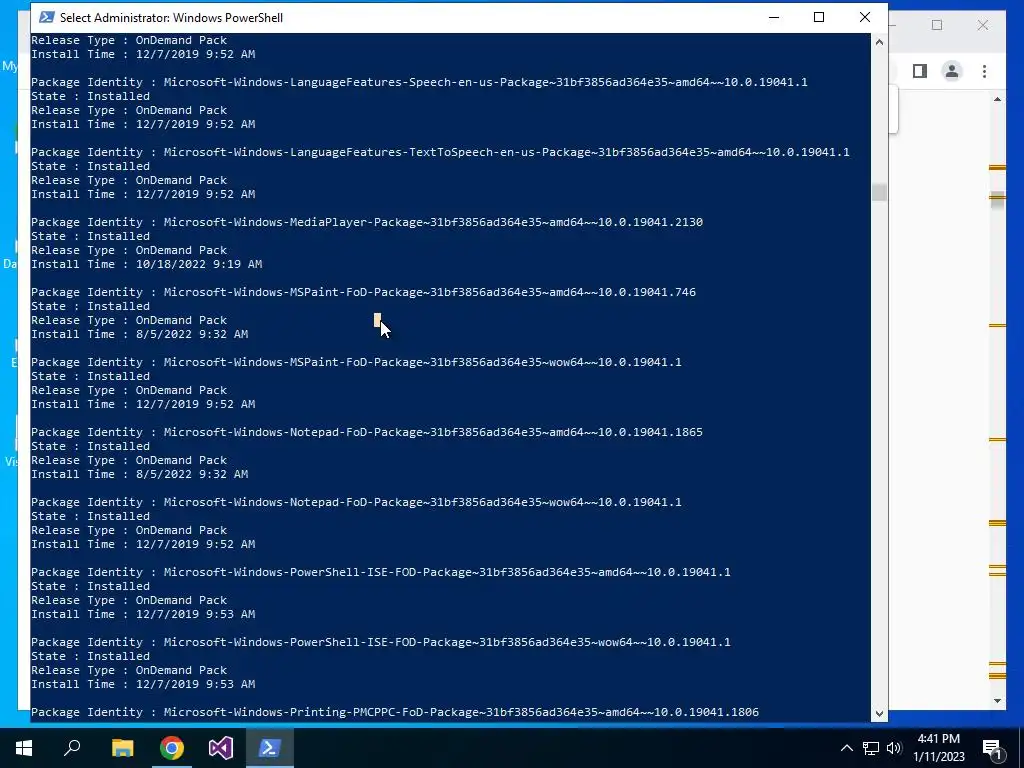The image size is (1024, 768).
Task: Click the PowerShell-ISE-FOD-Package amd64 identity line
Action: (x=381, y=572)
